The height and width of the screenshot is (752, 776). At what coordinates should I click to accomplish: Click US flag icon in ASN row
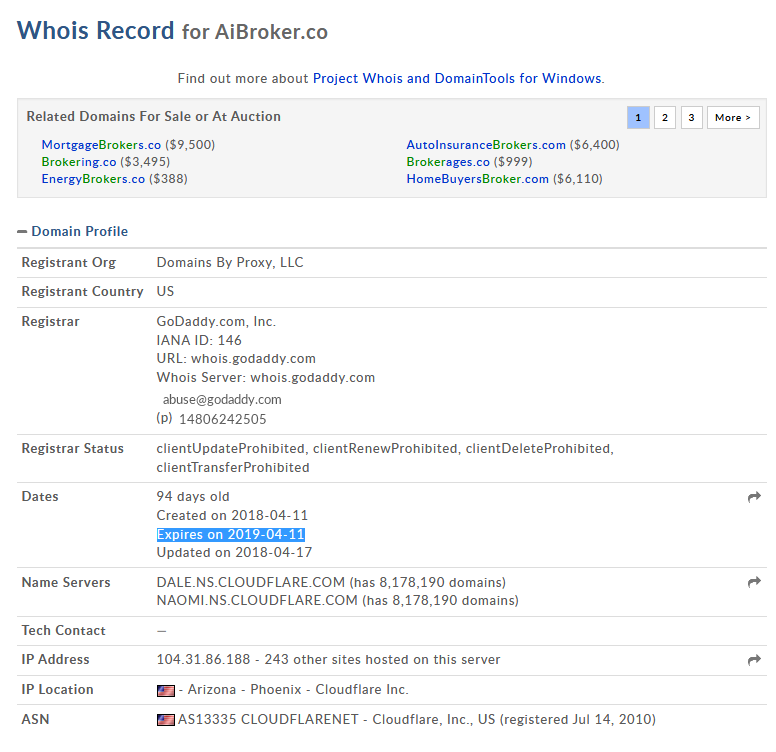coord(166,720)
